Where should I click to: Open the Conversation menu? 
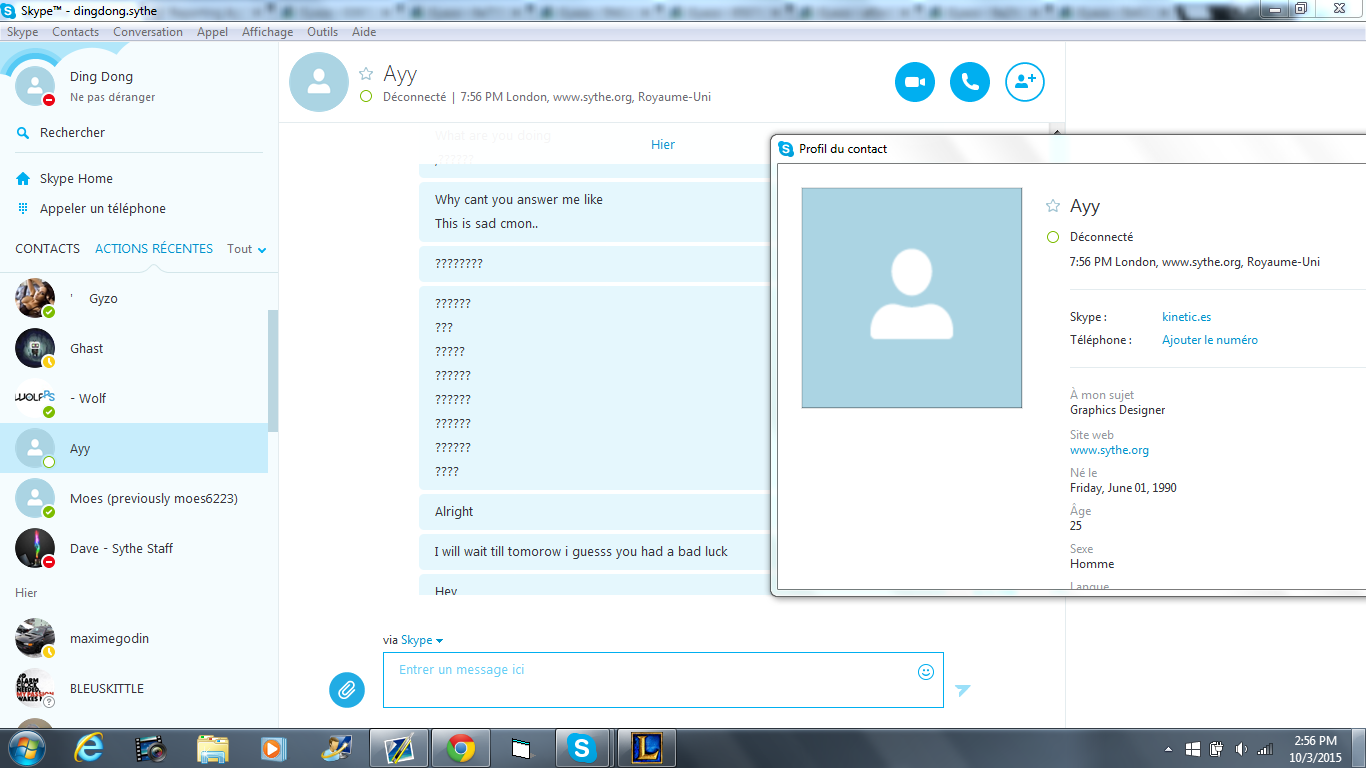pos(148,32)
